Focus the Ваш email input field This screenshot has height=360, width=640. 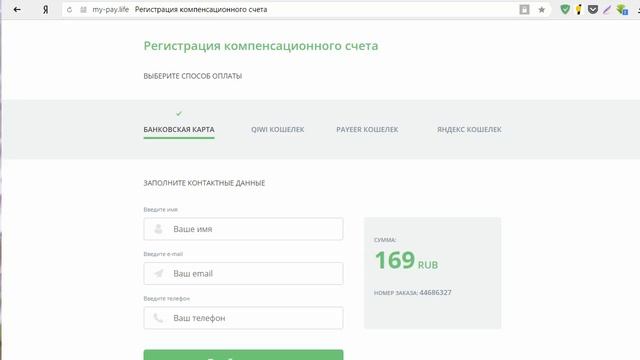click(x=243, y=273)
